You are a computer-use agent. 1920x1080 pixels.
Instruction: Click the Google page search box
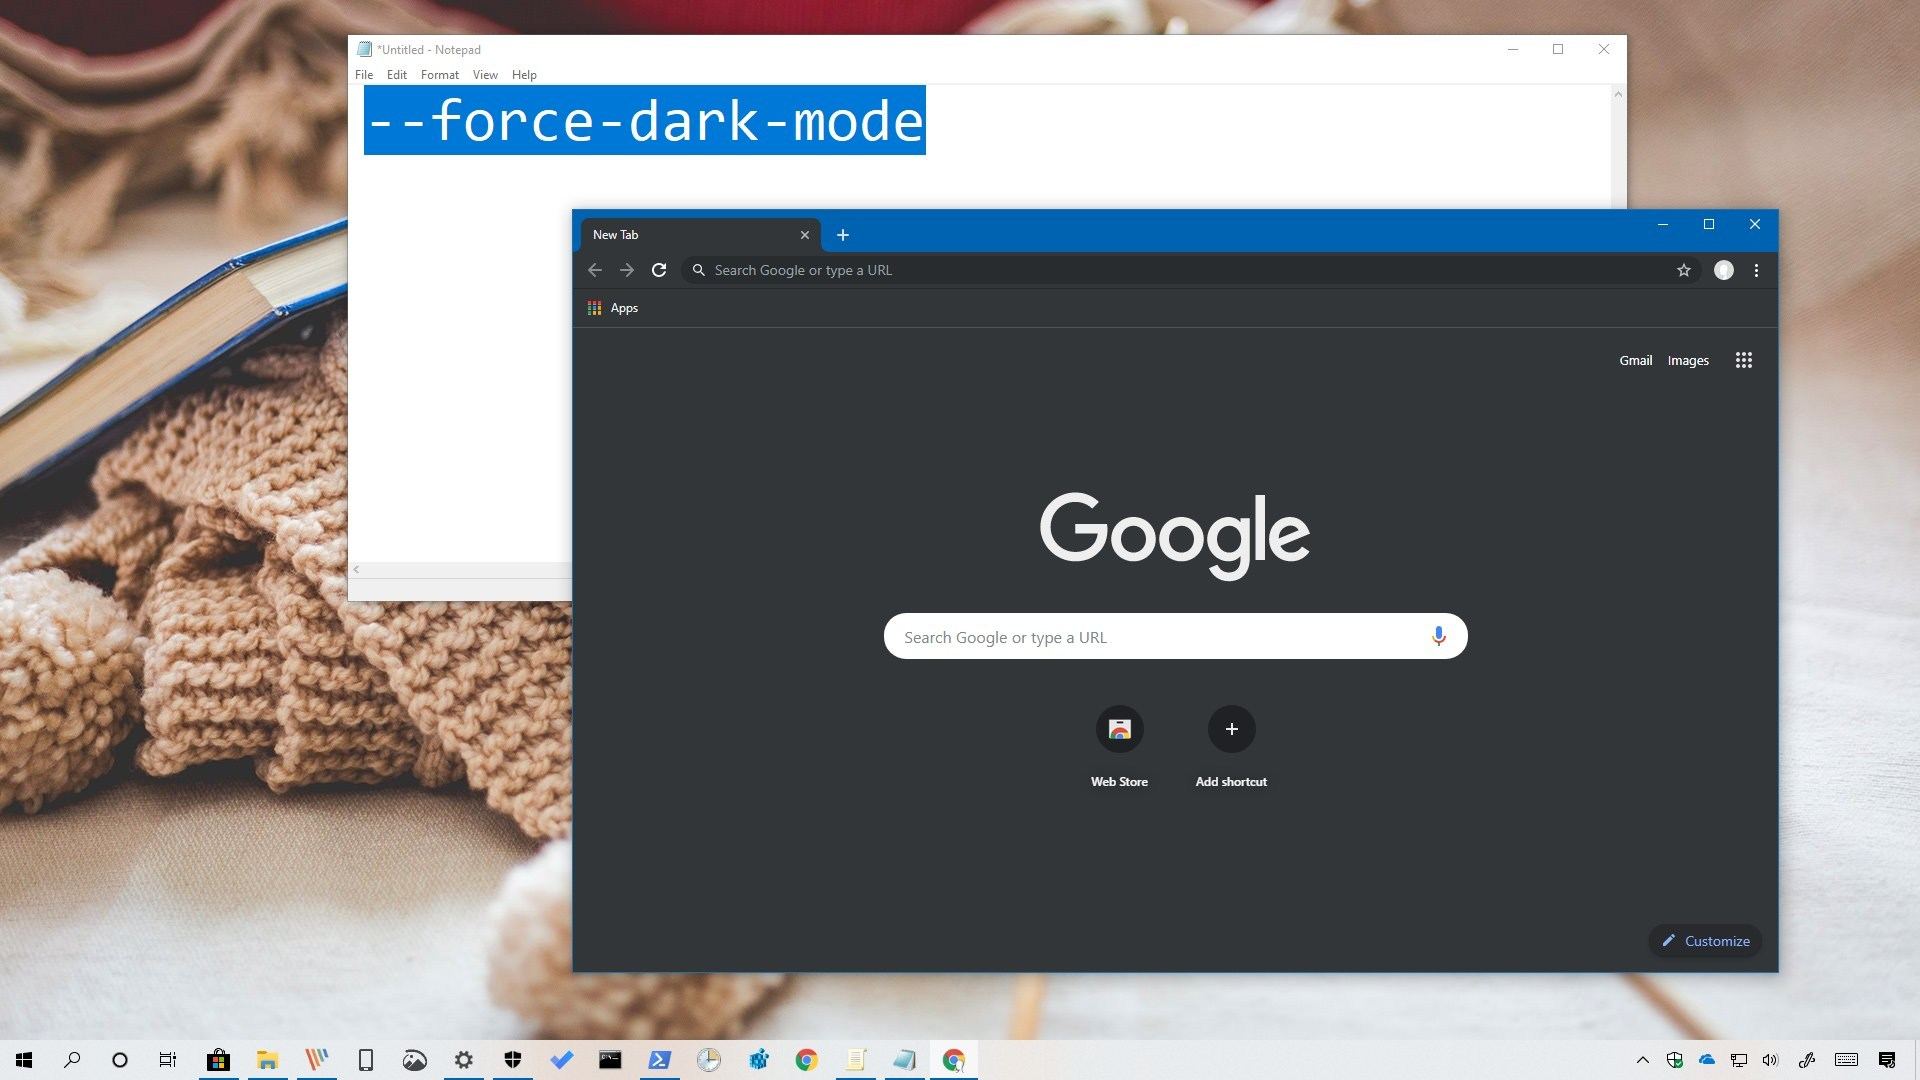(x=1150, y=637)
